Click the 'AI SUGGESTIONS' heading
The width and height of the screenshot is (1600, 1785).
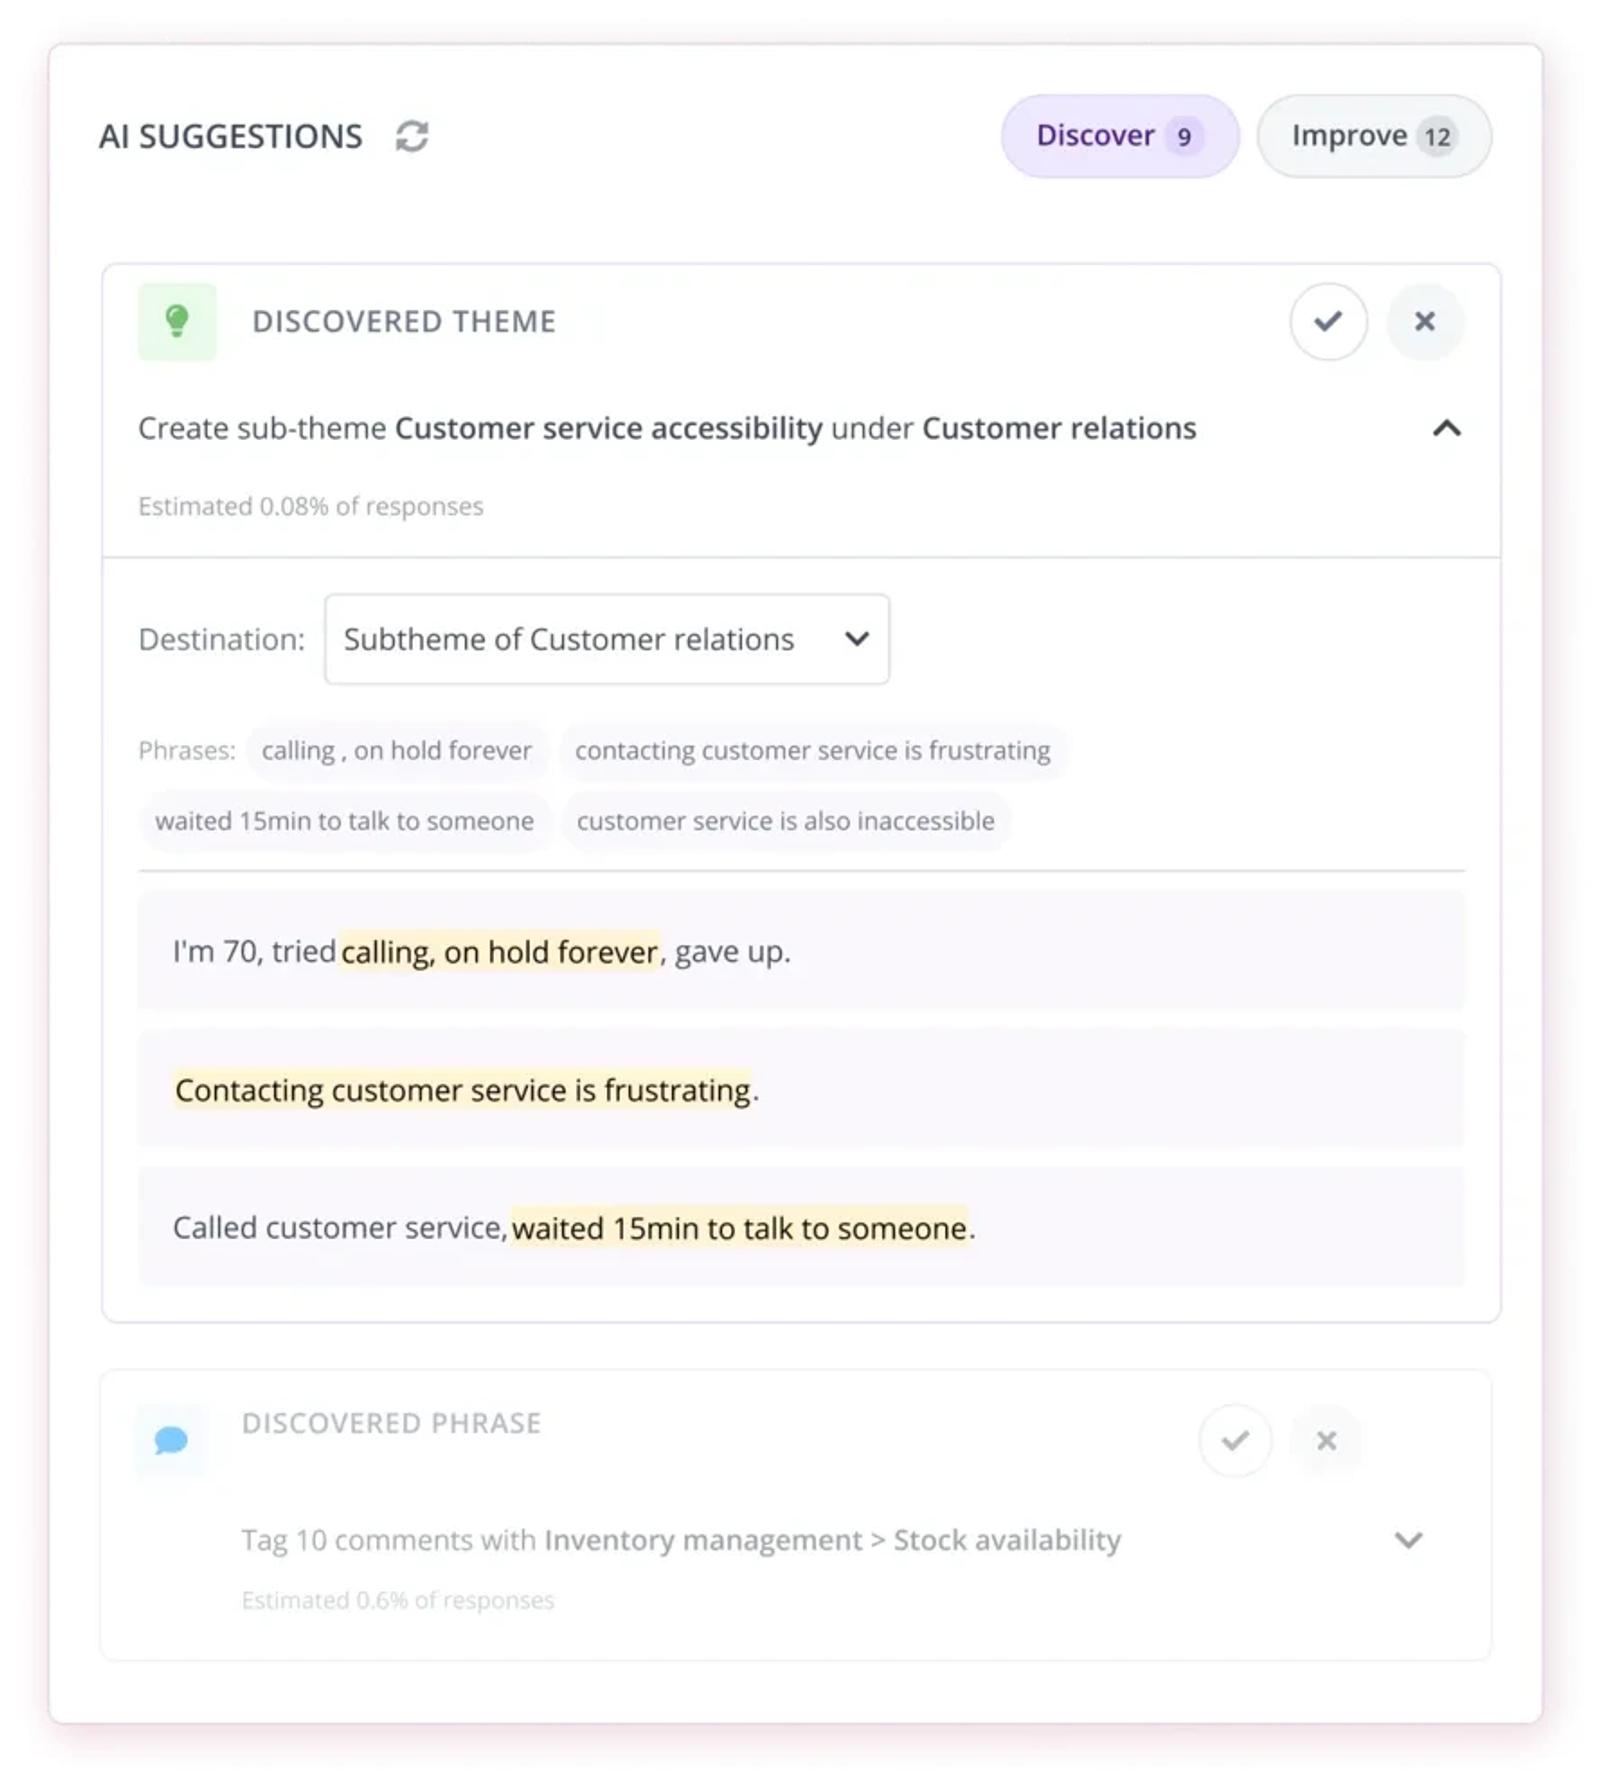[x=230, y=136]
